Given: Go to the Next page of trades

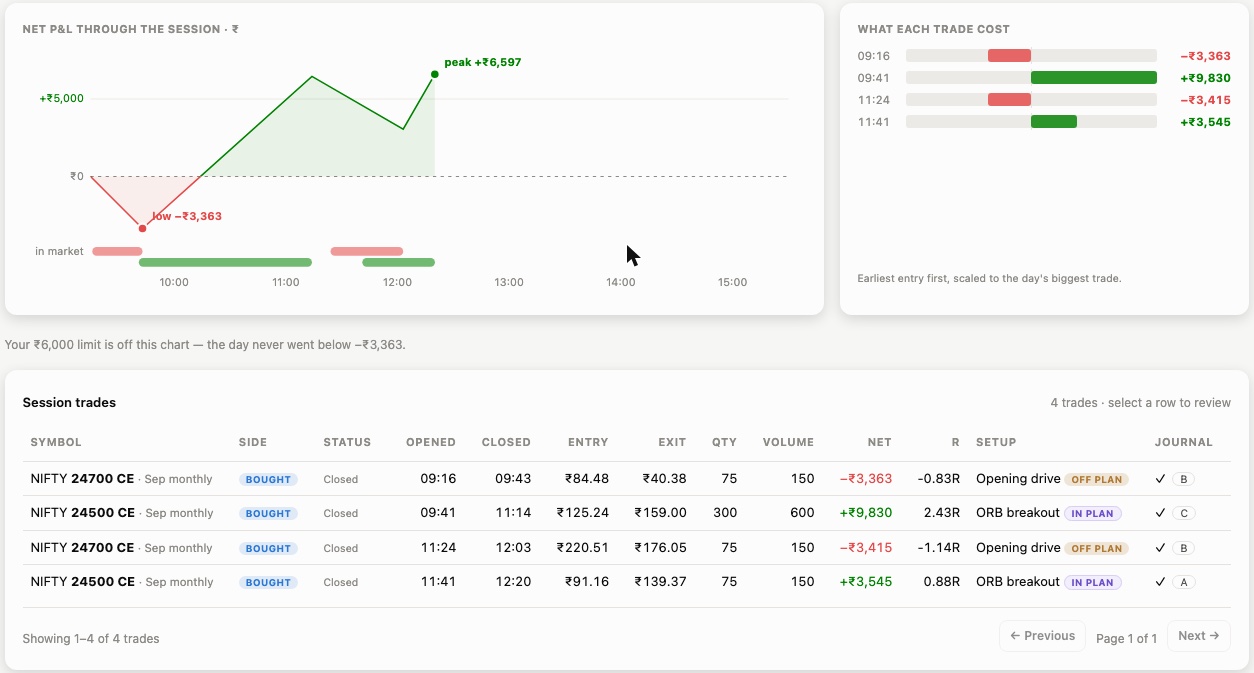Looking at the screenshot, I should (x=1198, y=636).
